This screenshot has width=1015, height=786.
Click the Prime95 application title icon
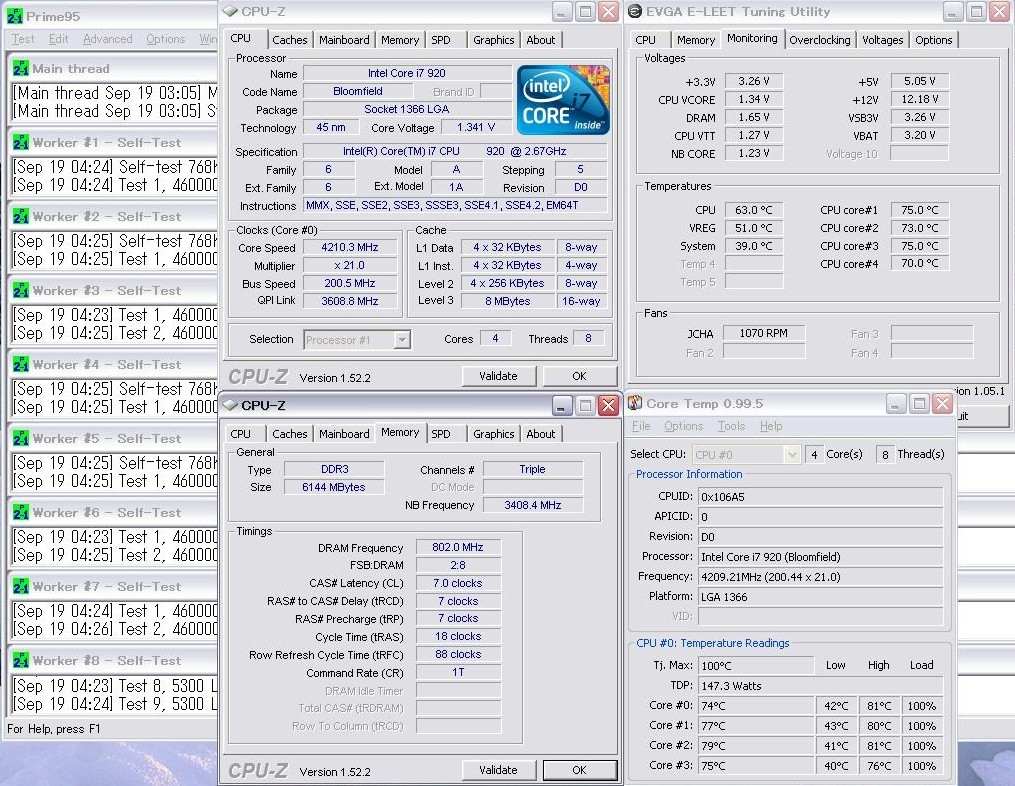click(14, 17)
